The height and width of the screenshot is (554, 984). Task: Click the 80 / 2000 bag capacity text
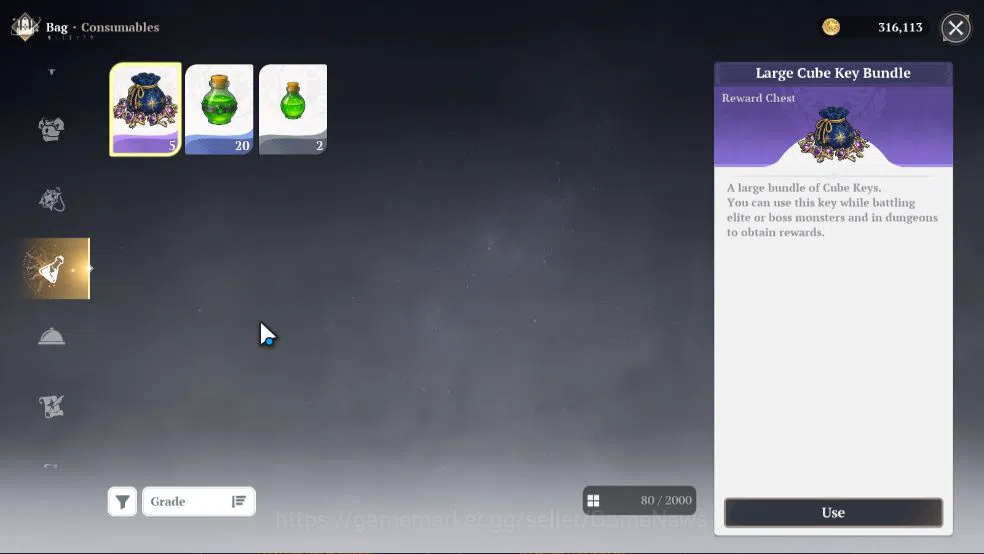666,501
